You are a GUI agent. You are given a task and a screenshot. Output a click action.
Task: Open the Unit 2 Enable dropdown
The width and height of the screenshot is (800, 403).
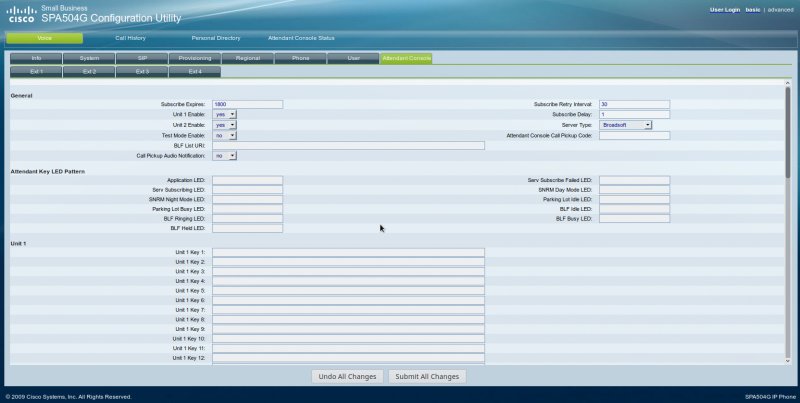[x=225, y=125]
